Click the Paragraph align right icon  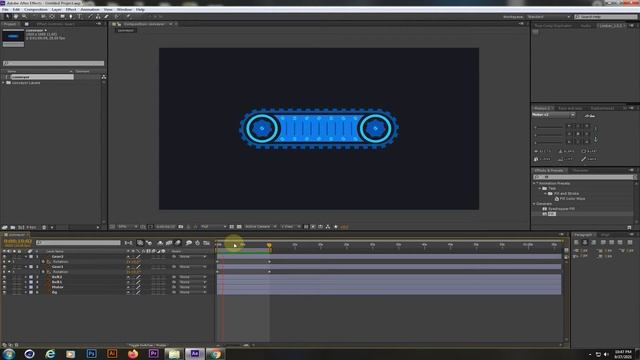point(594,242)
